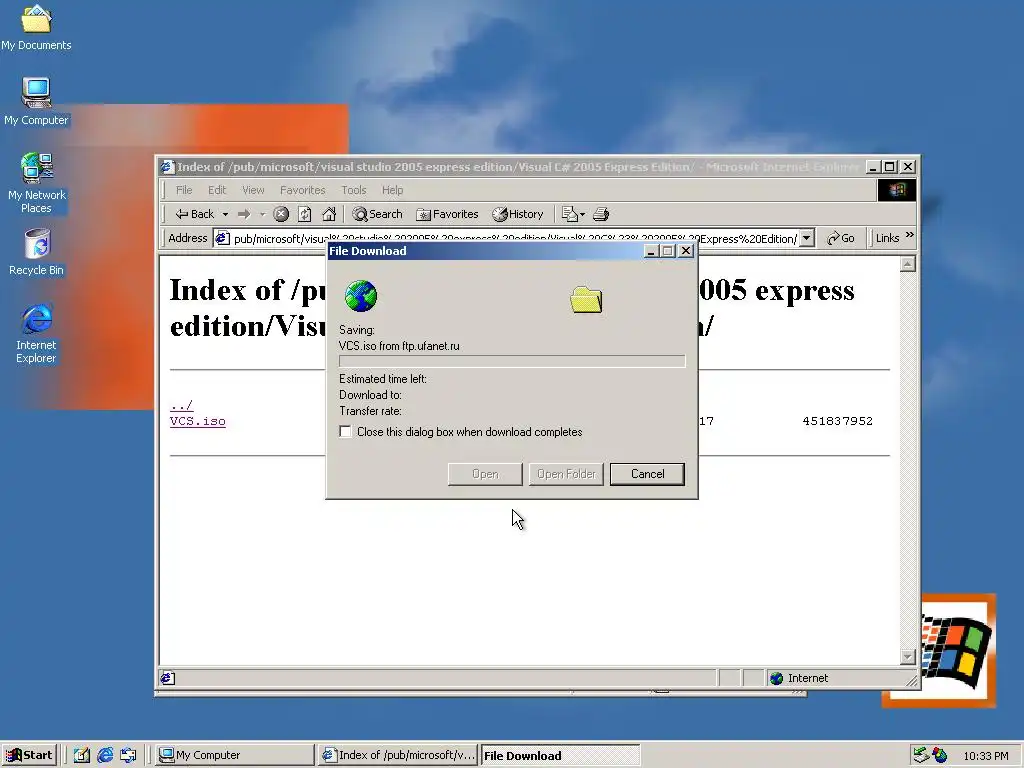Screen dimensions: 1024x768
Task: Open the Favorites toolbar button
Action: (447, 214)
